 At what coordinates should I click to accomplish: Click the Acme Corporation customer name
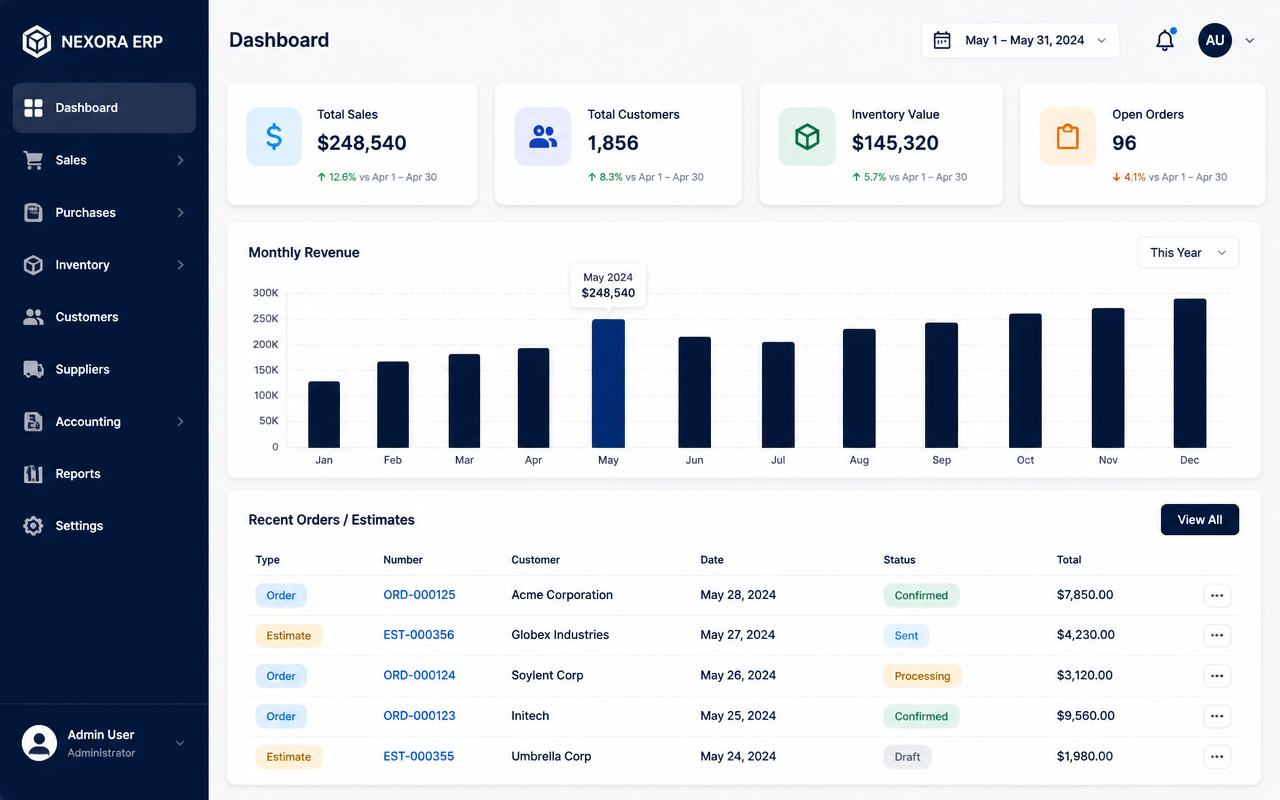[562, 595]
